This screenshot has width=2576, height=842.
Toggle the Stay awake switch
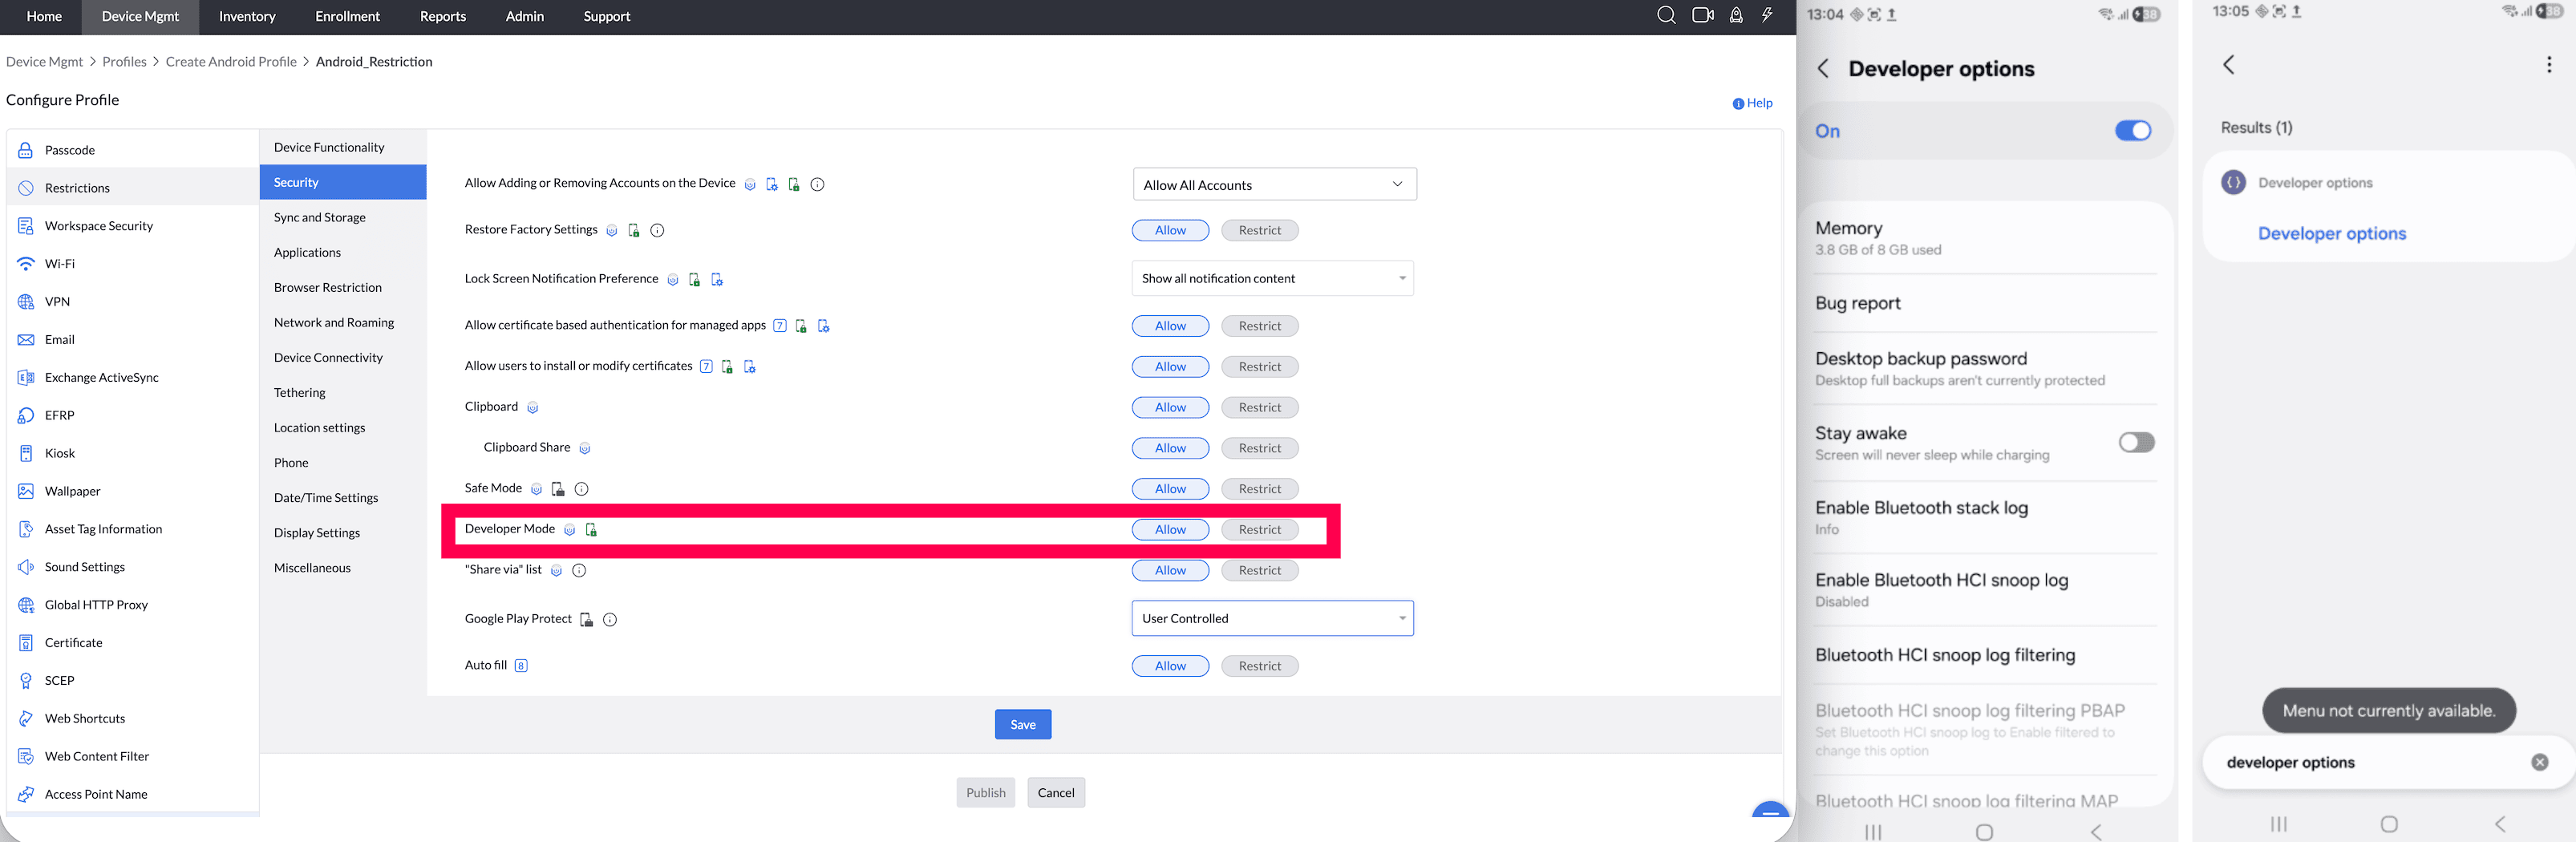[2136, 443]
